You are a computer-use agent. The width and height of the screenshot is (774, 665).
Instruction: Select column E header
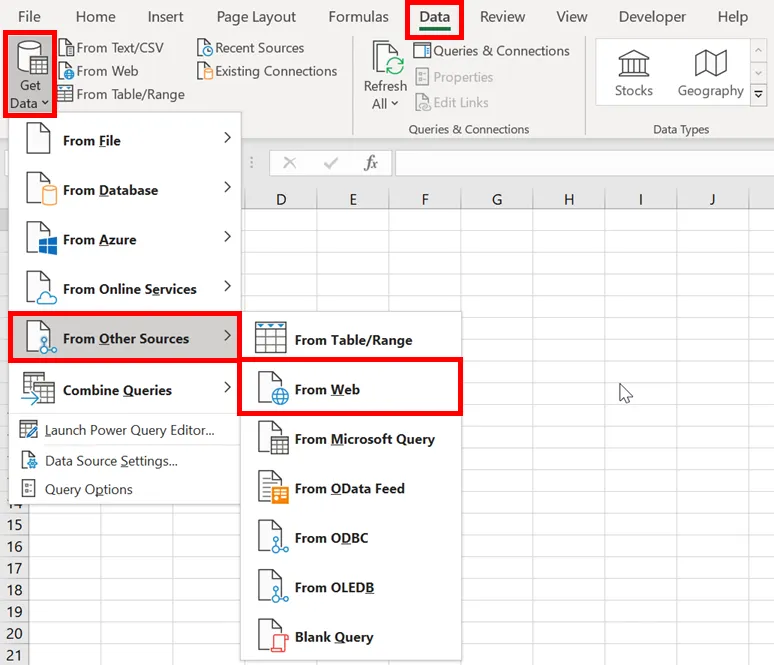click(353, 199)
